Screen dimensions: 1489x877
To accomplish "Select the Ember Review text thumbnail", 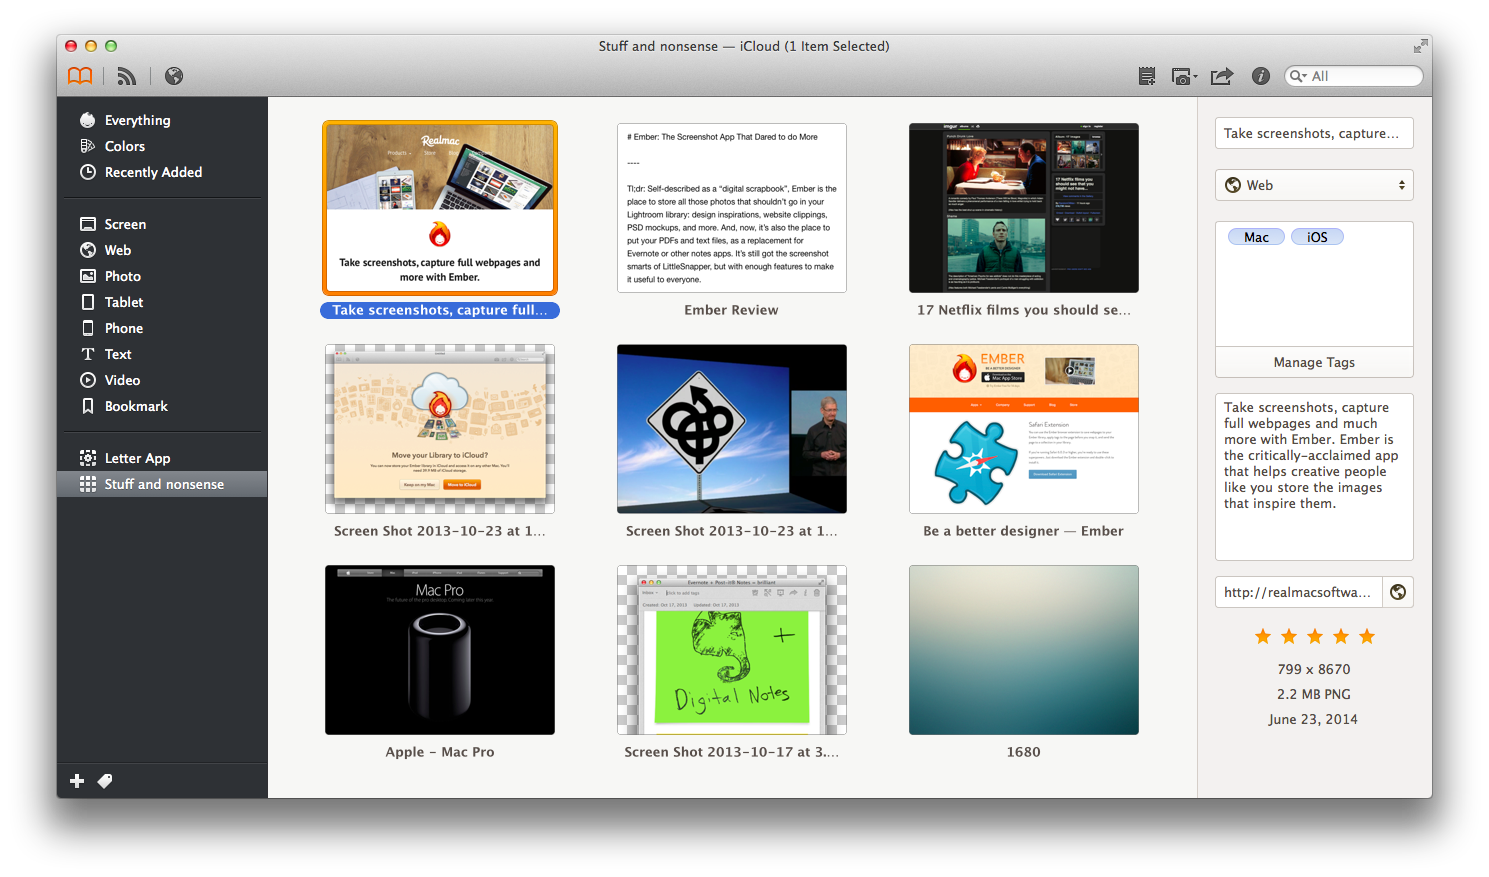I will [x=732, y=208].
